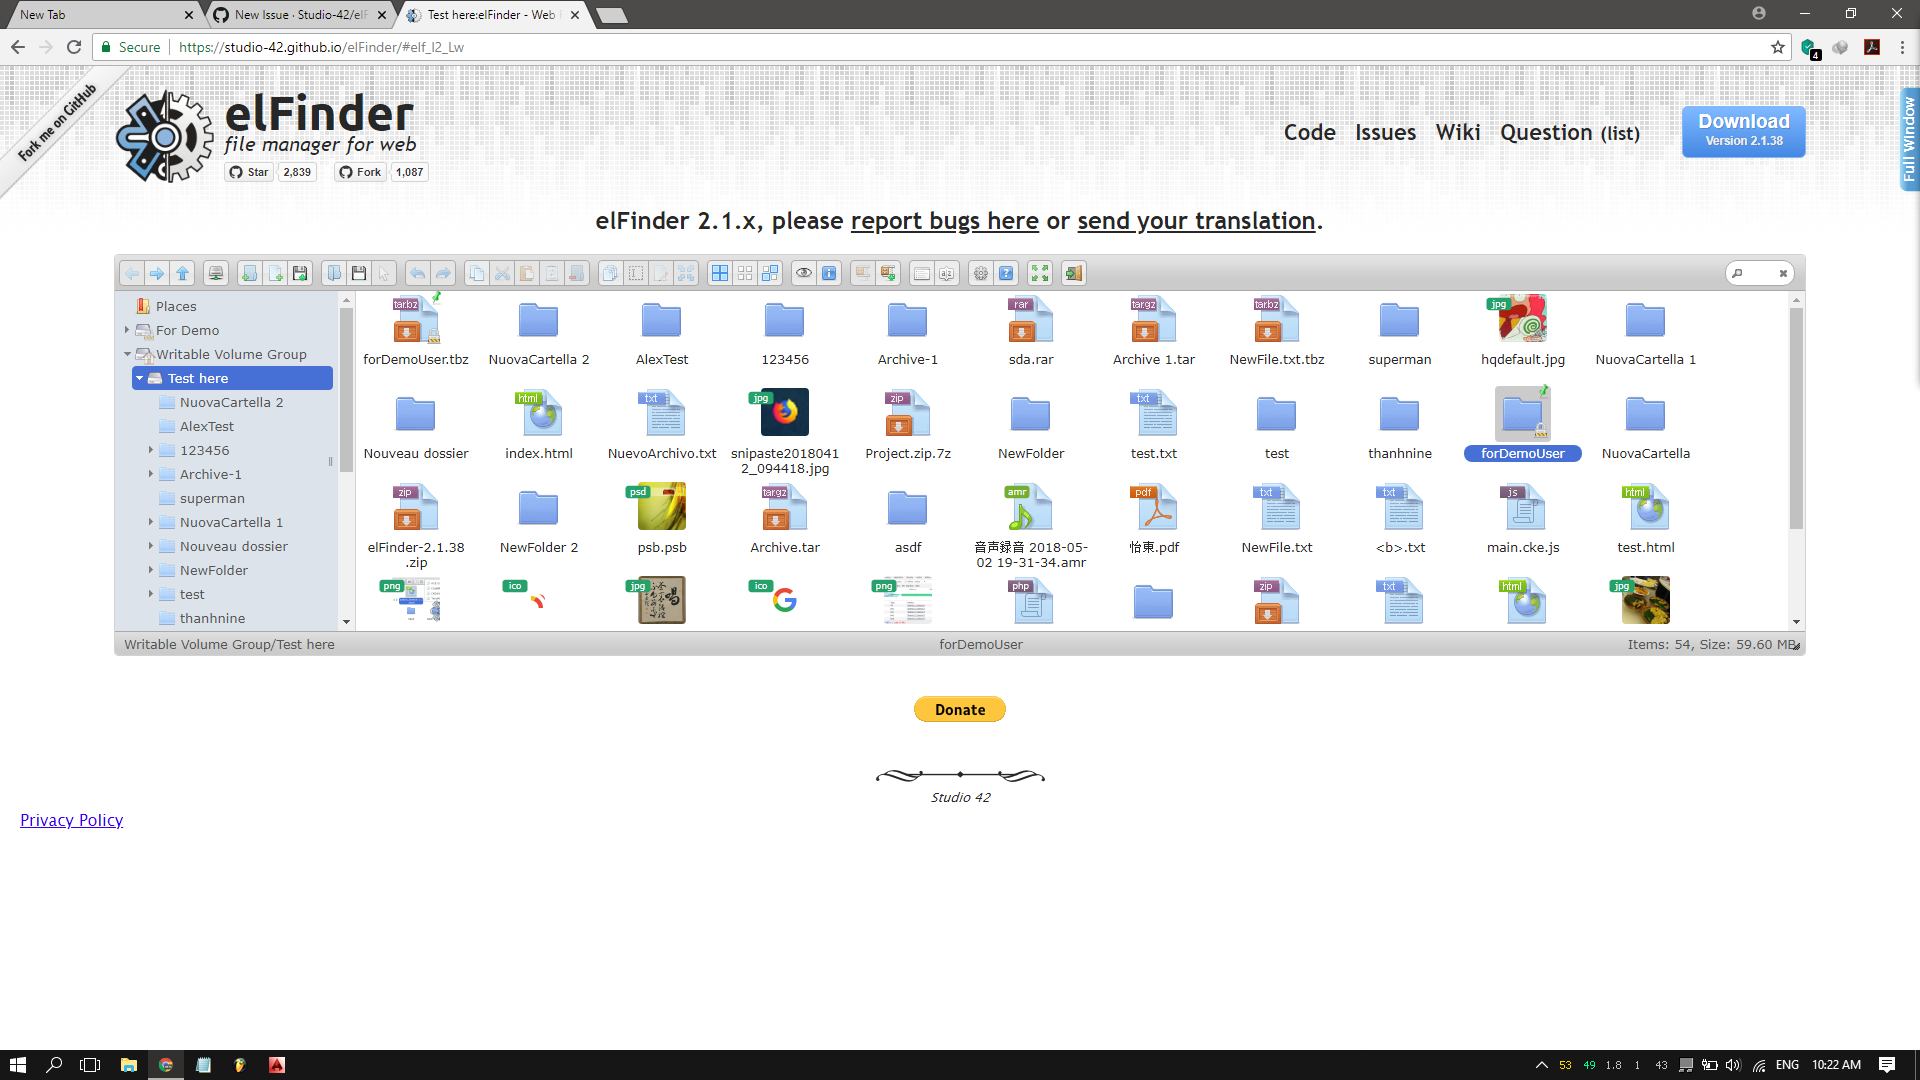Cut the selected file using scissors icon

[x=502, y=273]
